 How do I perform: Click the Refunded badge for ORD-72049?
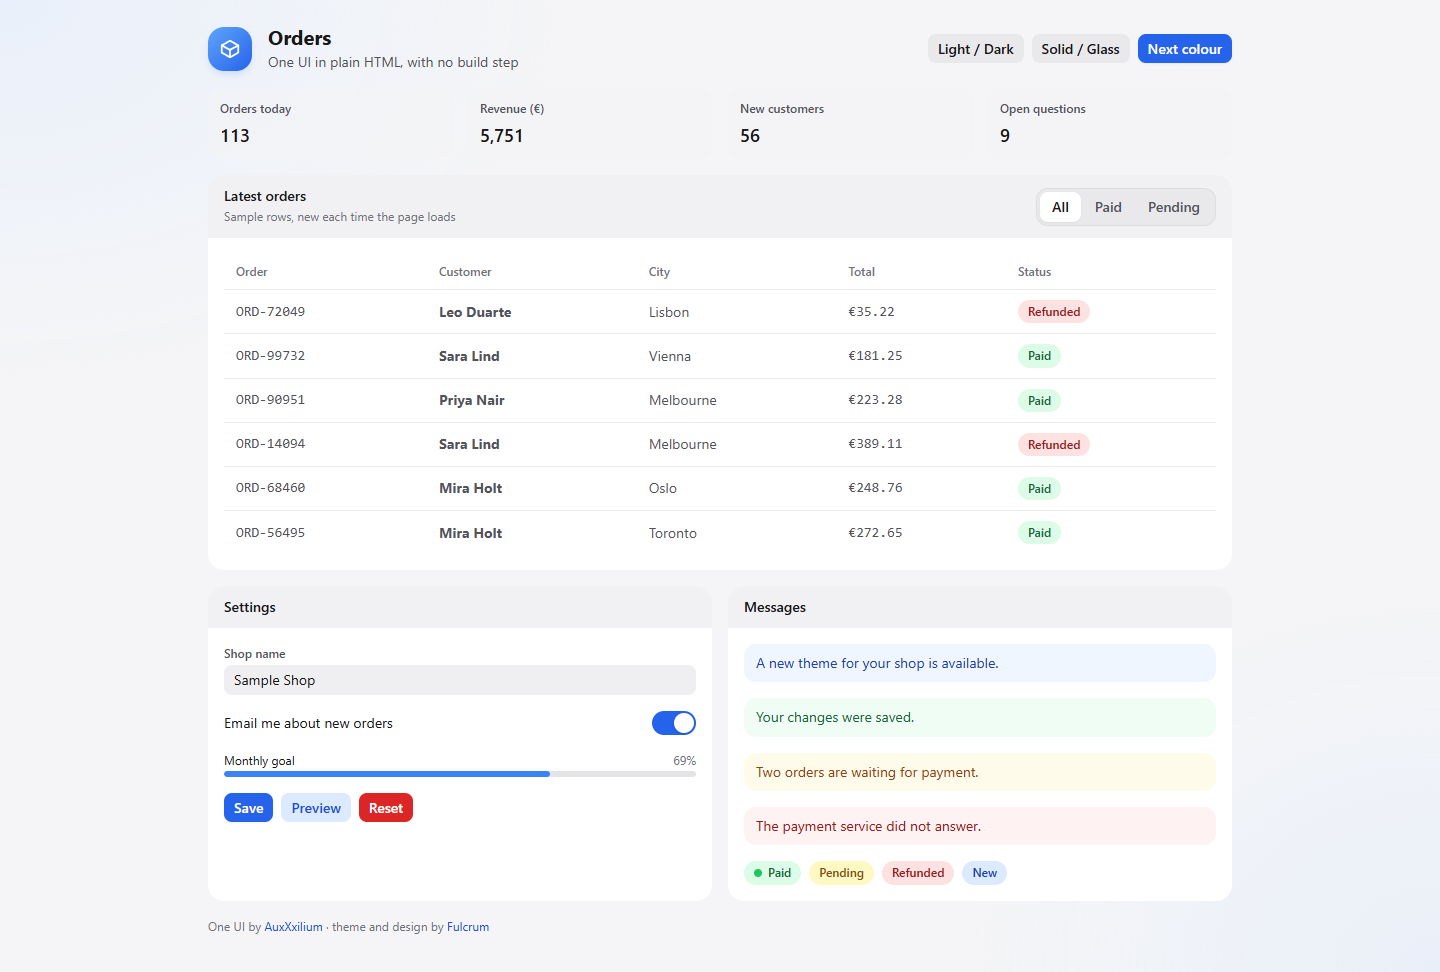[x=1054, y=312]
